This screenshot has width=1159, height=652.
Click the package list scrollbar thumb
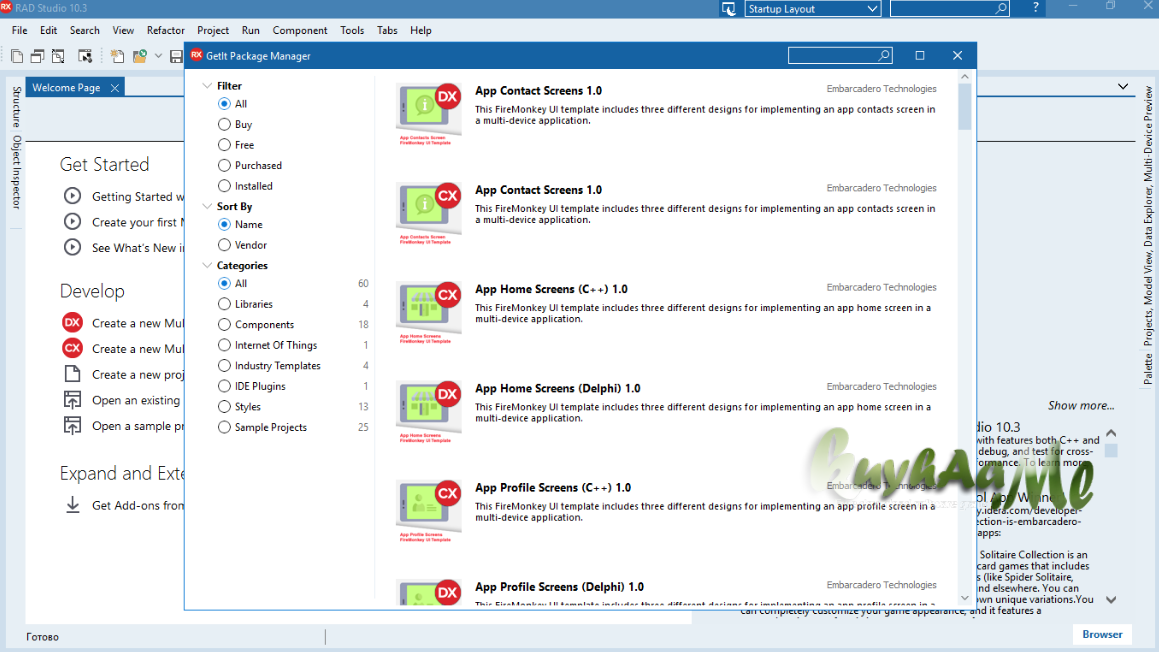coord(965,106)
